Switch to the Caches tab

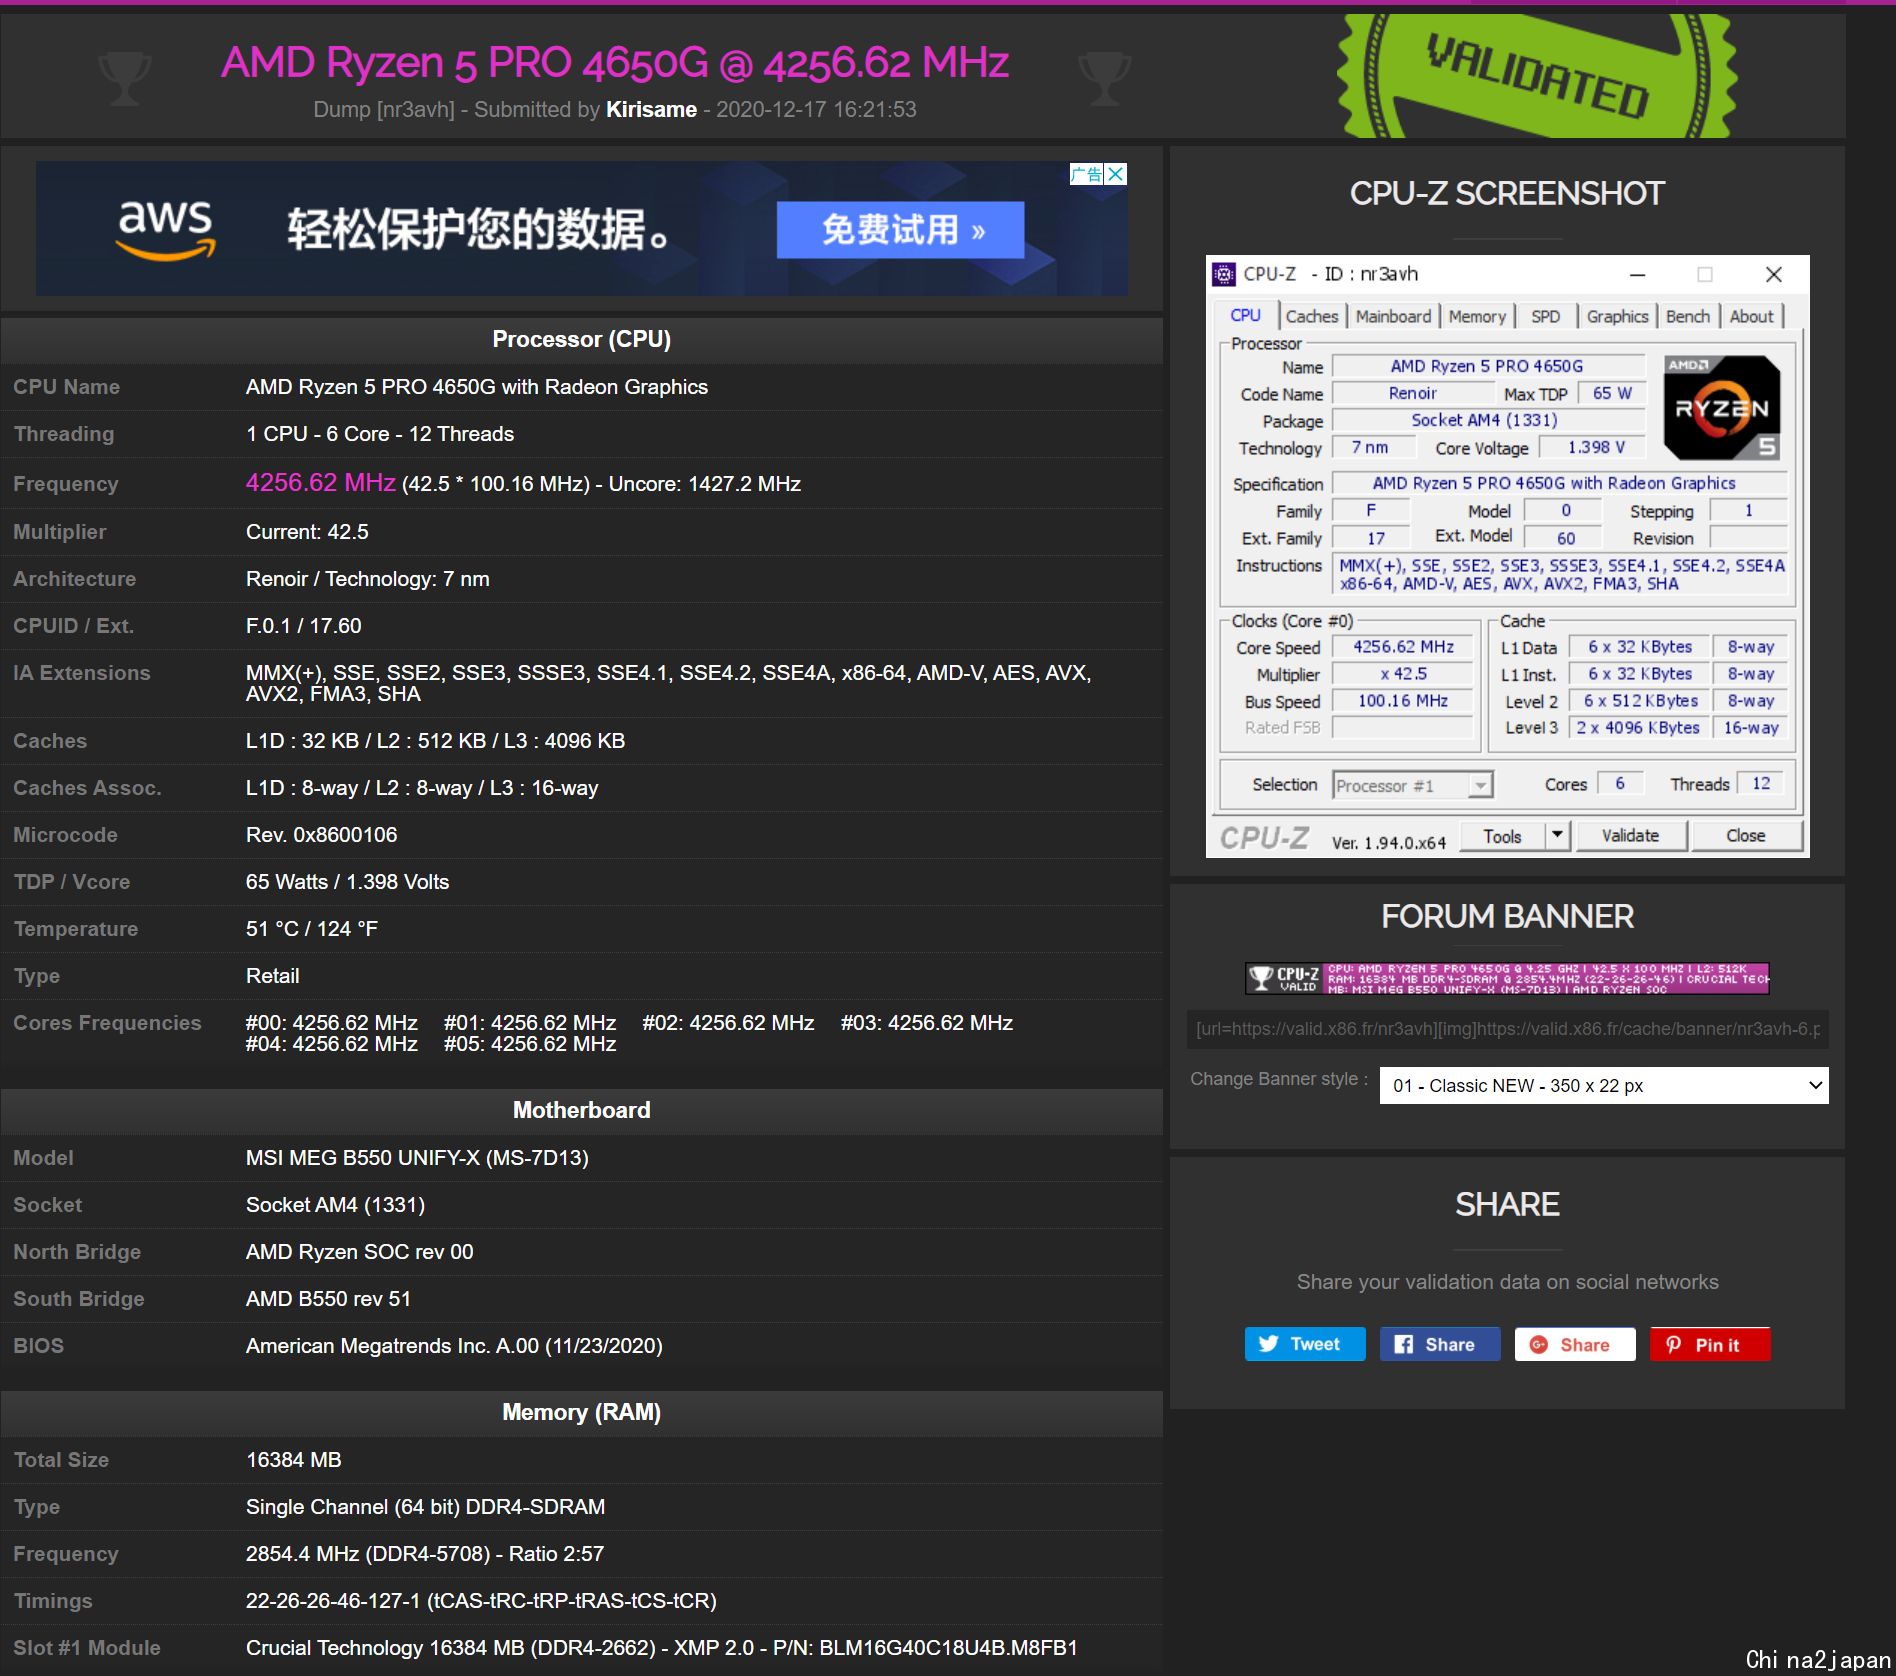1311,316
